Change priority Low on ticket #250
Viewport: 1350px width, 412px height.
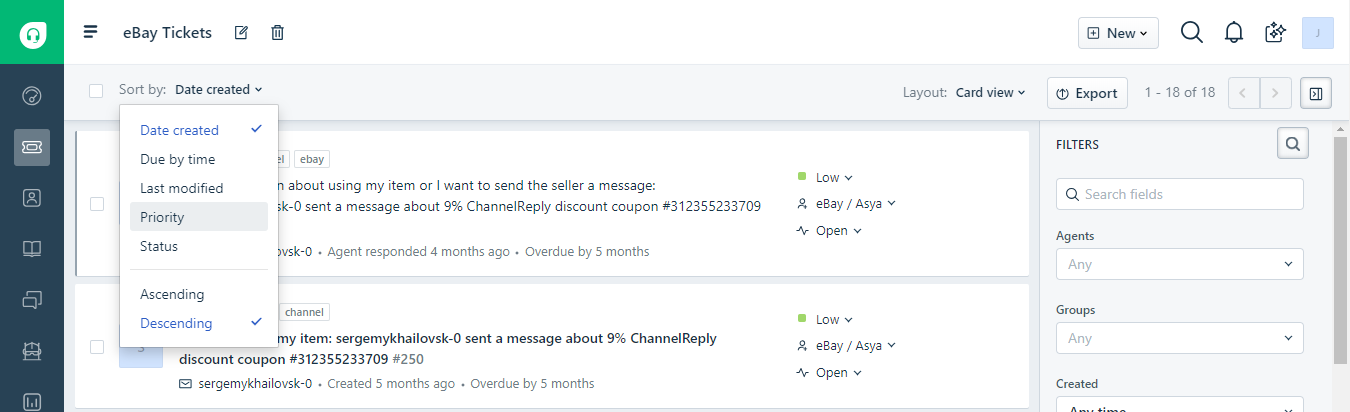[x=826, y=319]
